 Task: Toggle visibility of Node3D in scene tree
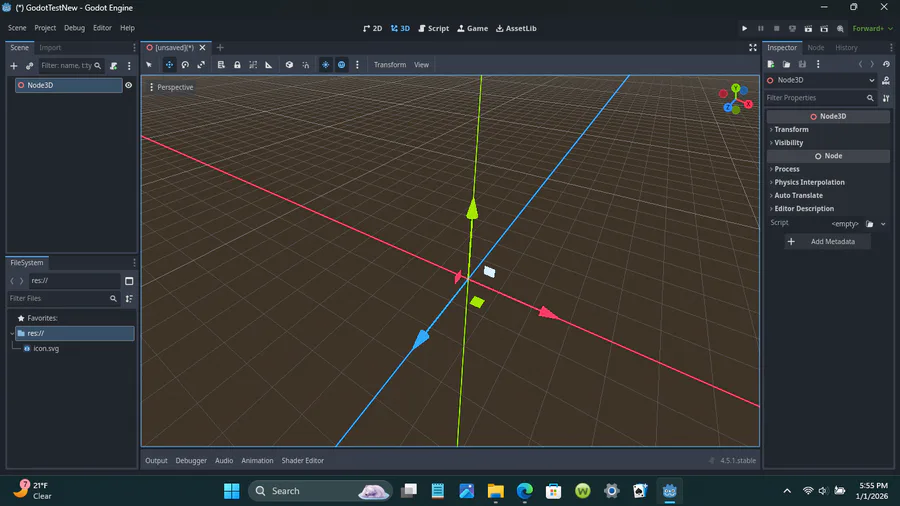[129, 85]
